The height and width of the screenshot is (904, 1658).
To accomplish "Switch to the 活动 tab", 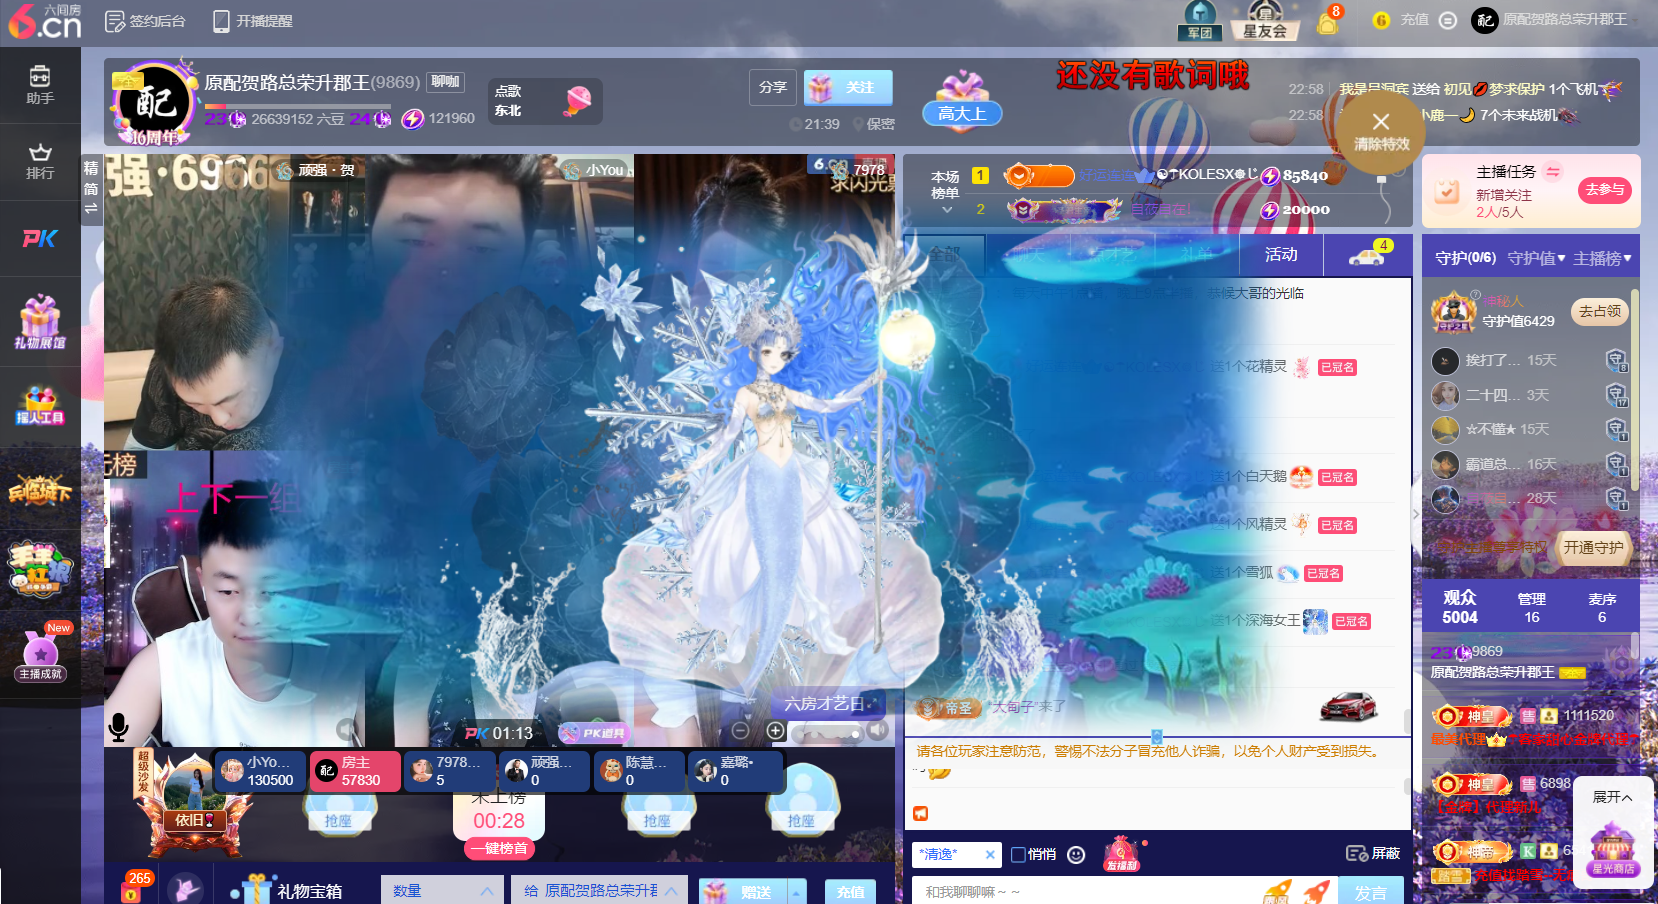I will click(1281, 255).
